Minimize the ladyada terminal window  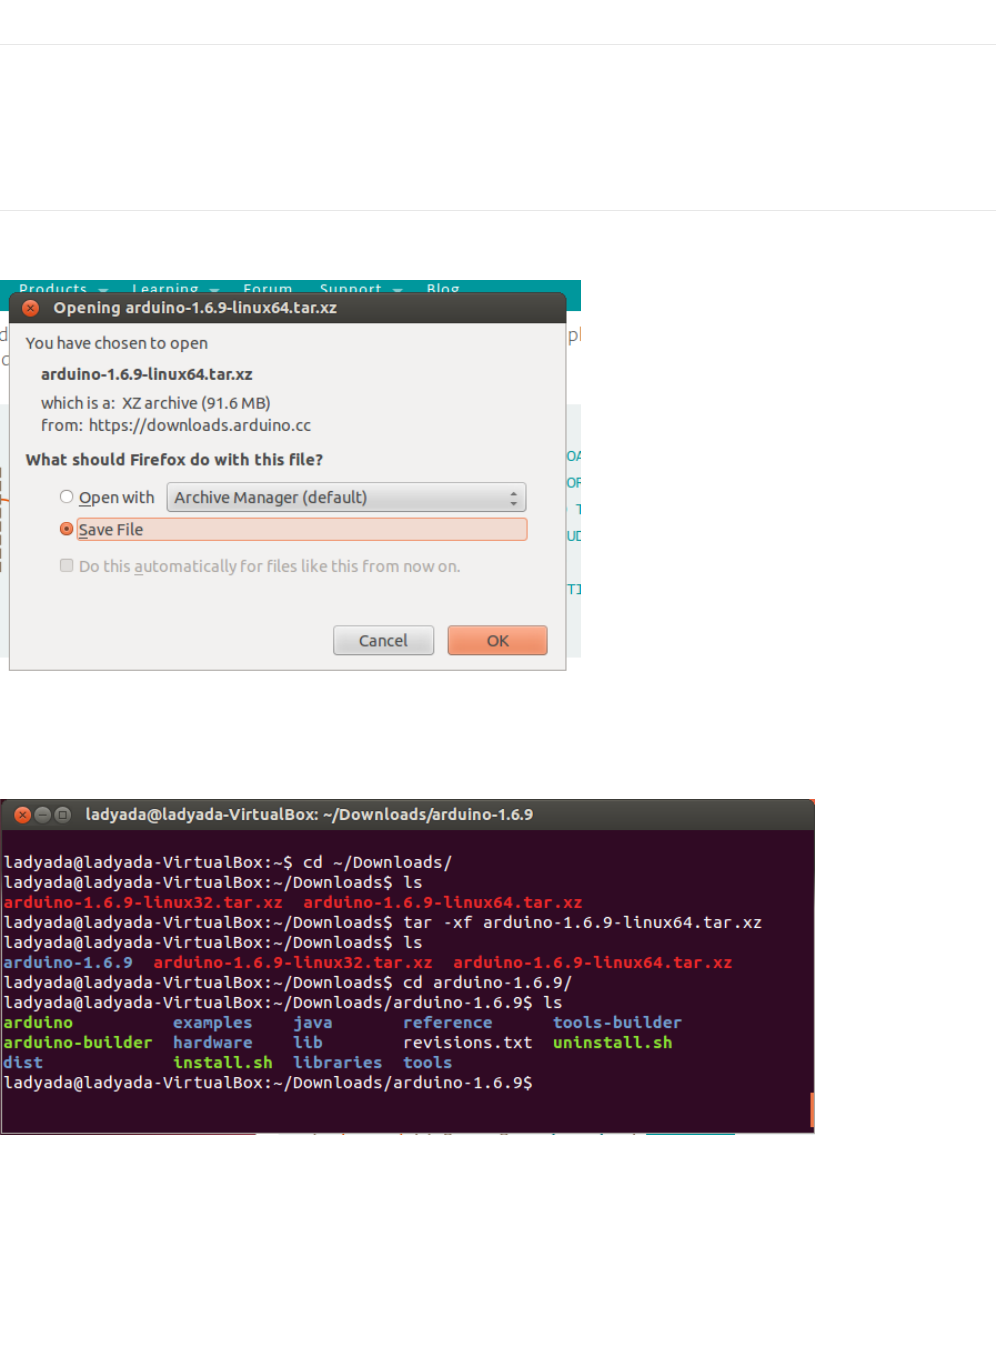(x=43, y=815)
